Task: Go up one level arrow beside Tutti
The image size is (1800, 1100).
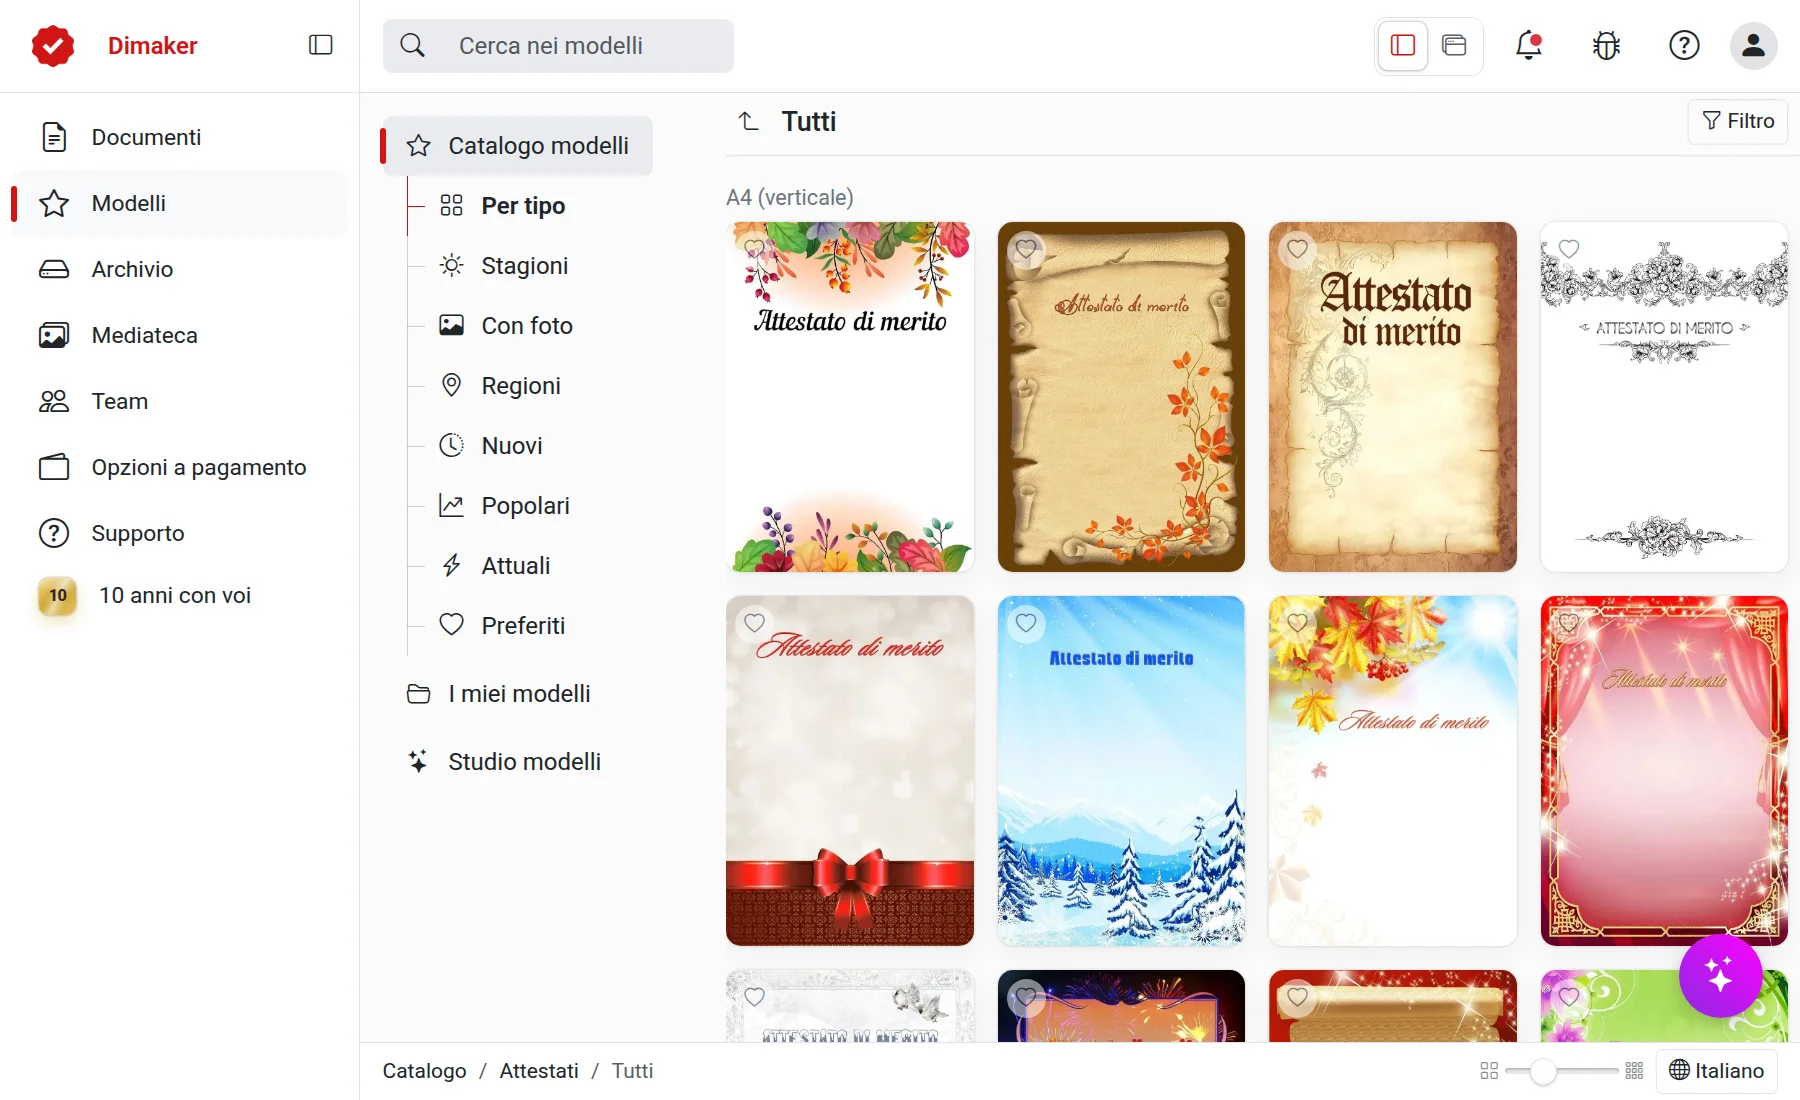Action: coord(748,121)
